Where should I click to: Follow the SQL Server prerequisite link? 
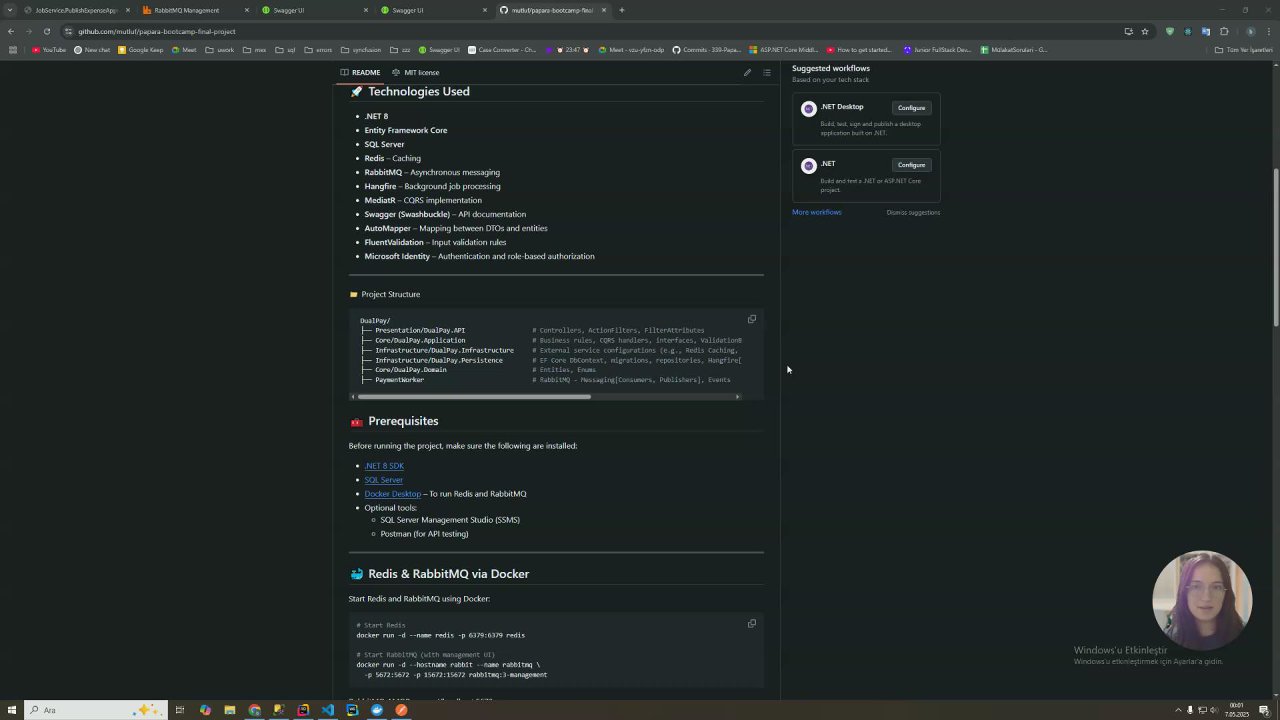[384, 480]
